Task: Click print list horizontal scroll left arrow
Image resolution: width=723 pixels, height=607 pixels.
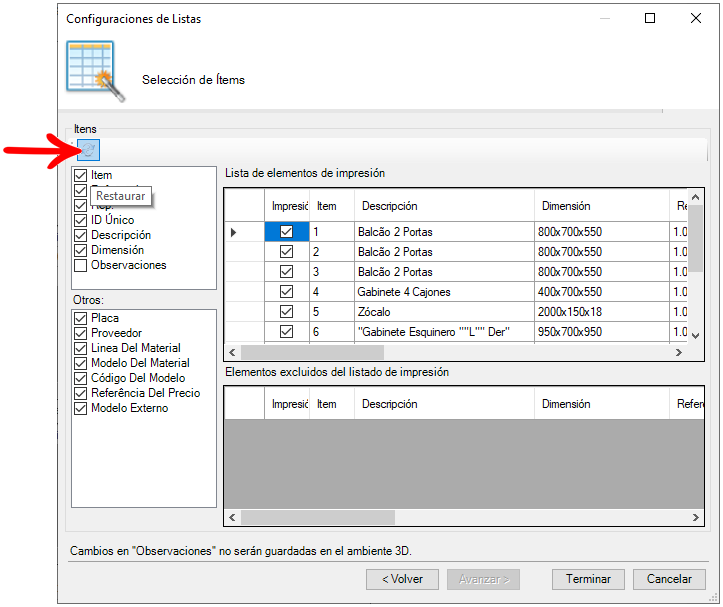Action: tap(232, 352)
